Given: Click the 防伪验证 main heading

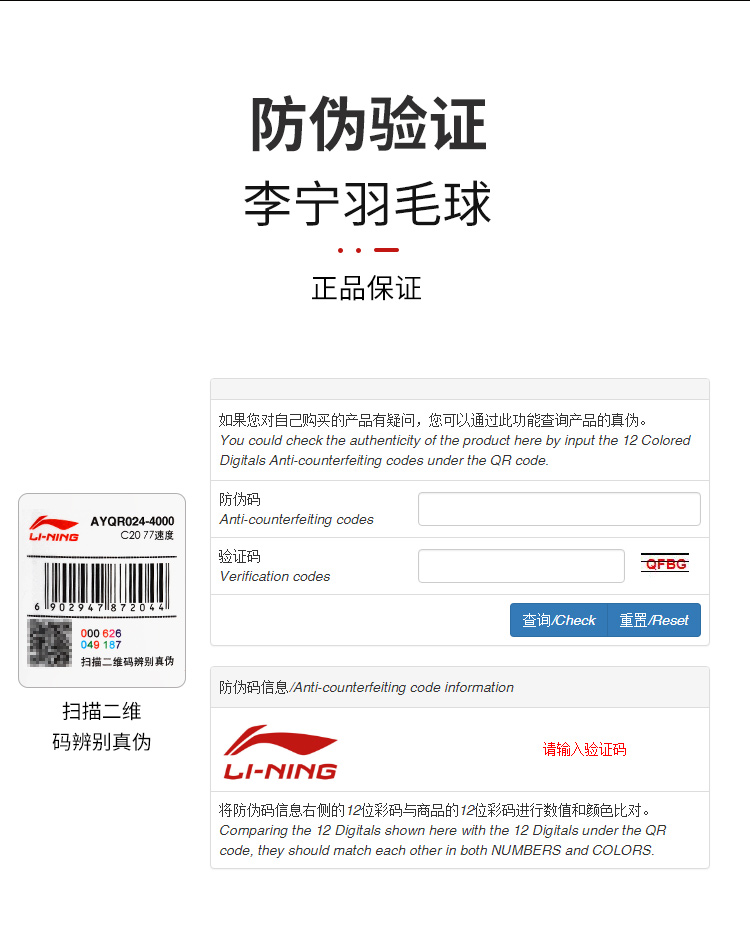Looking at the screenshot, I should [x=369, y=124].
